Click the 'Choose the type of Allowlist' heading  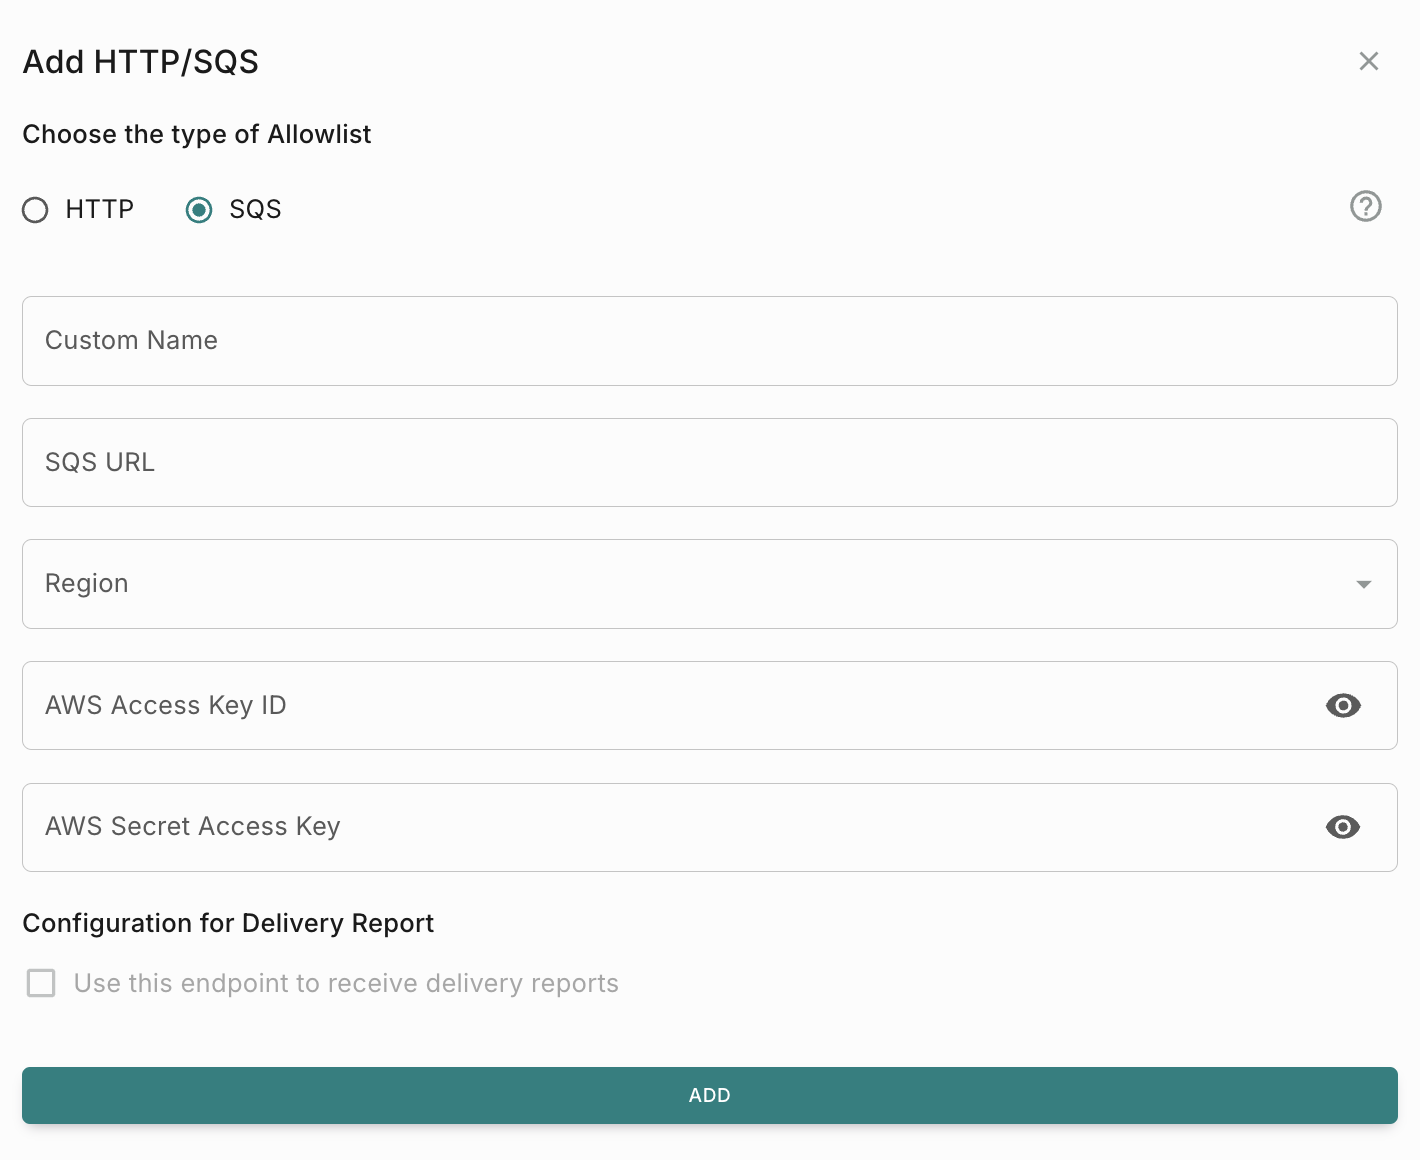[196, 134]
